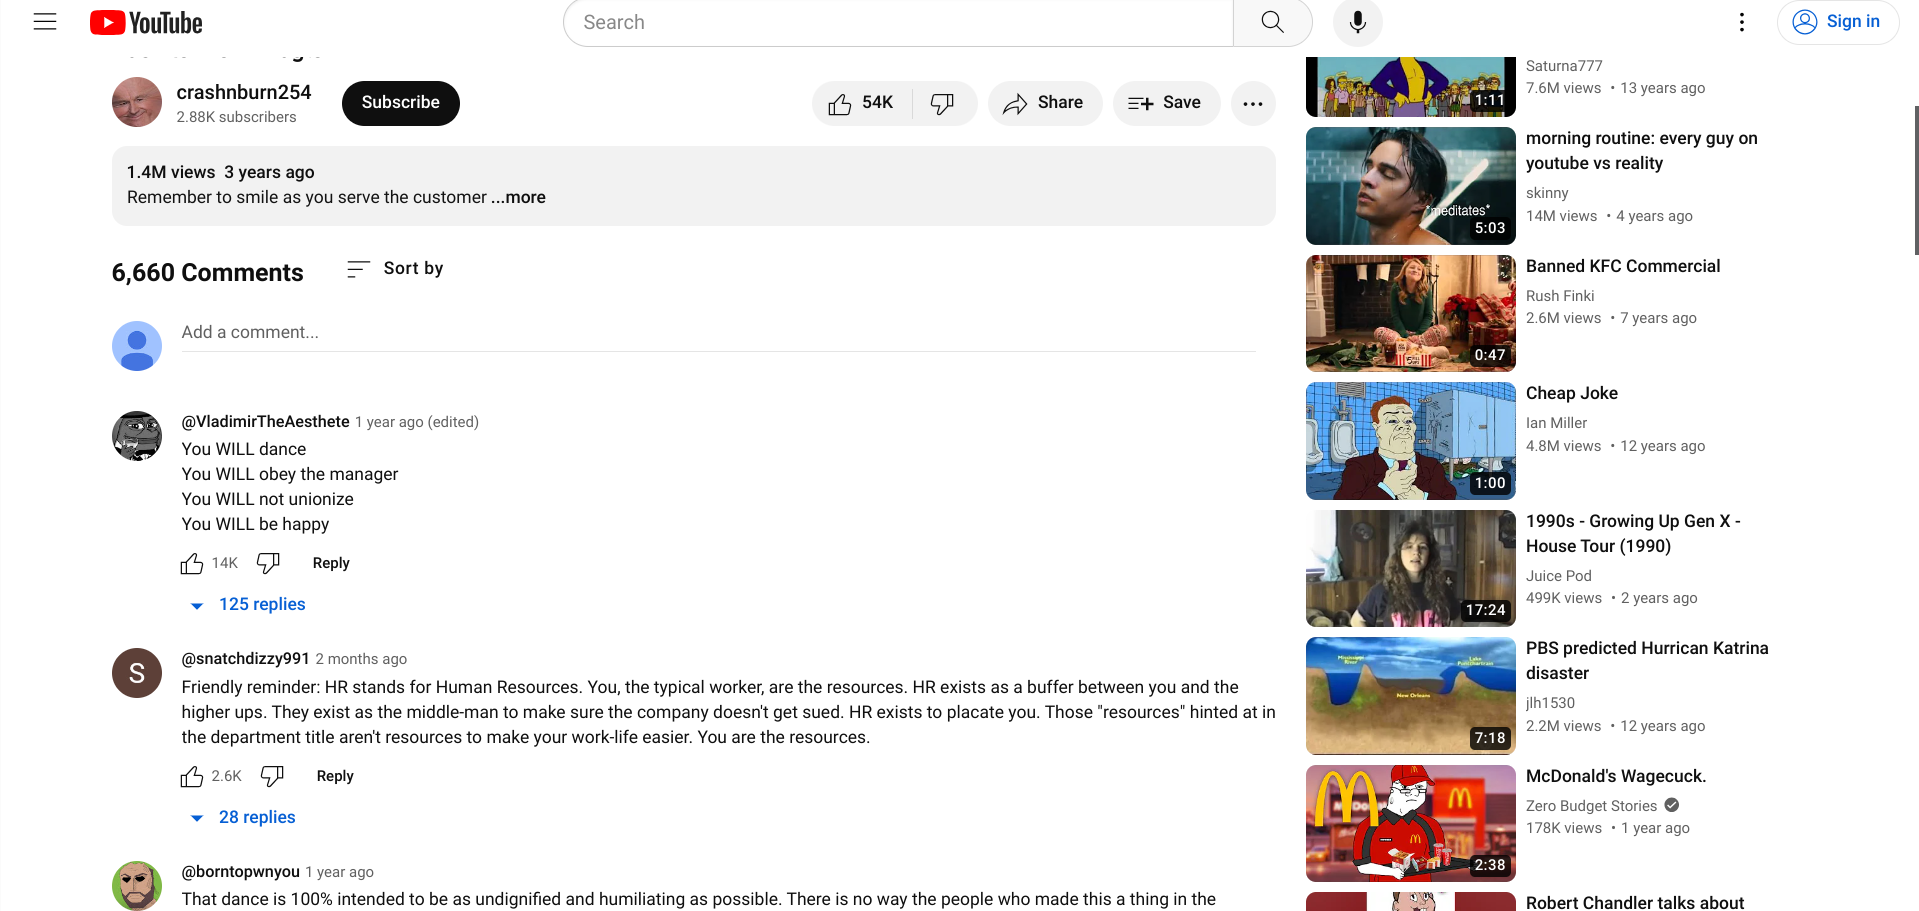Viewport: 1919px width, 911px height.
Task: Like VladimirTheAesthete's comment with 14K likes
Action: tap(192, 564)
